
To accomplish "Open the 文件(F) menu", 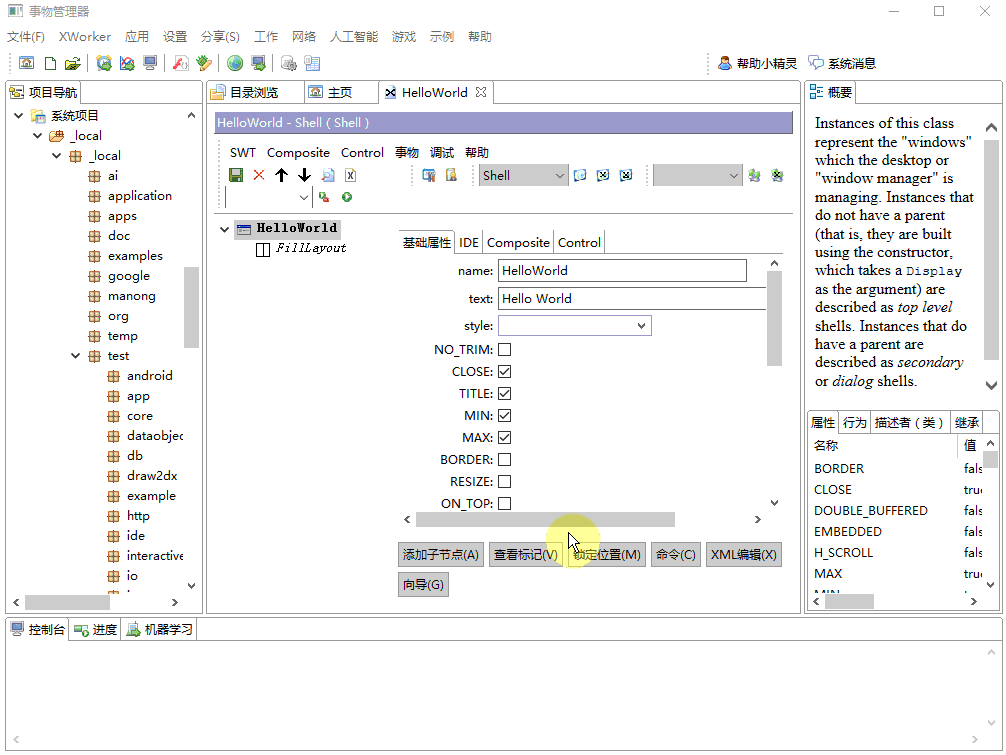I will point(26,37).
